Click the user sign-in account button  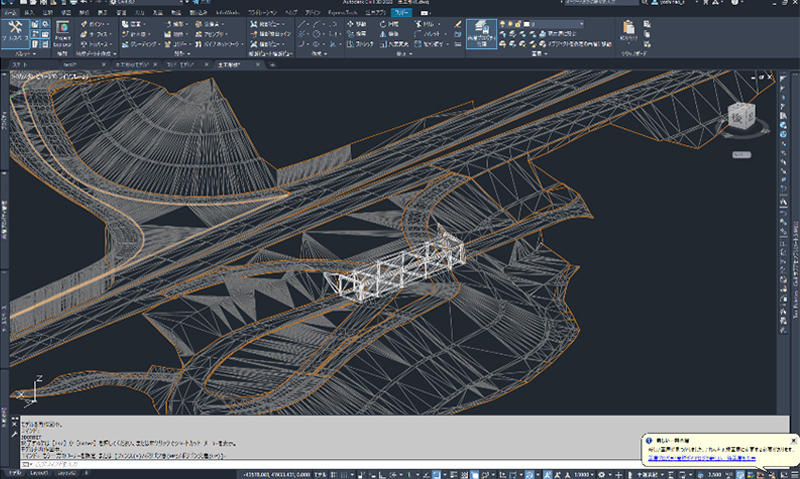point(670,3)
